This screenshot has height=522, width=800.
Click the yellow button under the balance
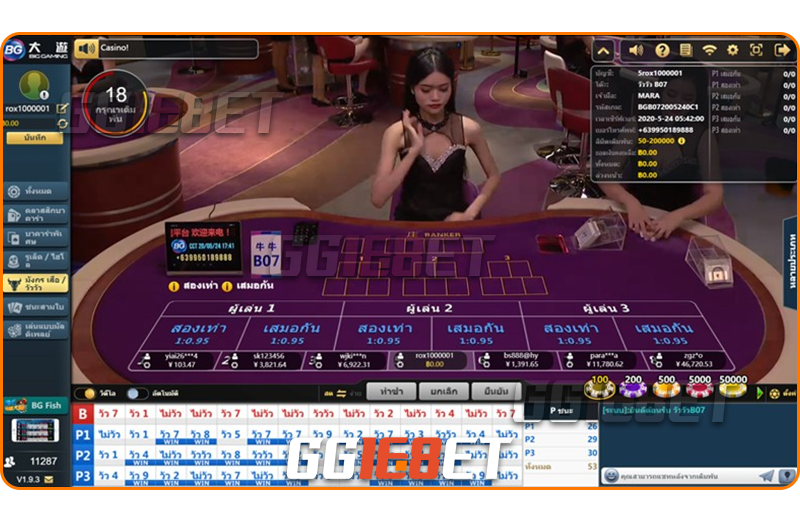click(35, 138)
